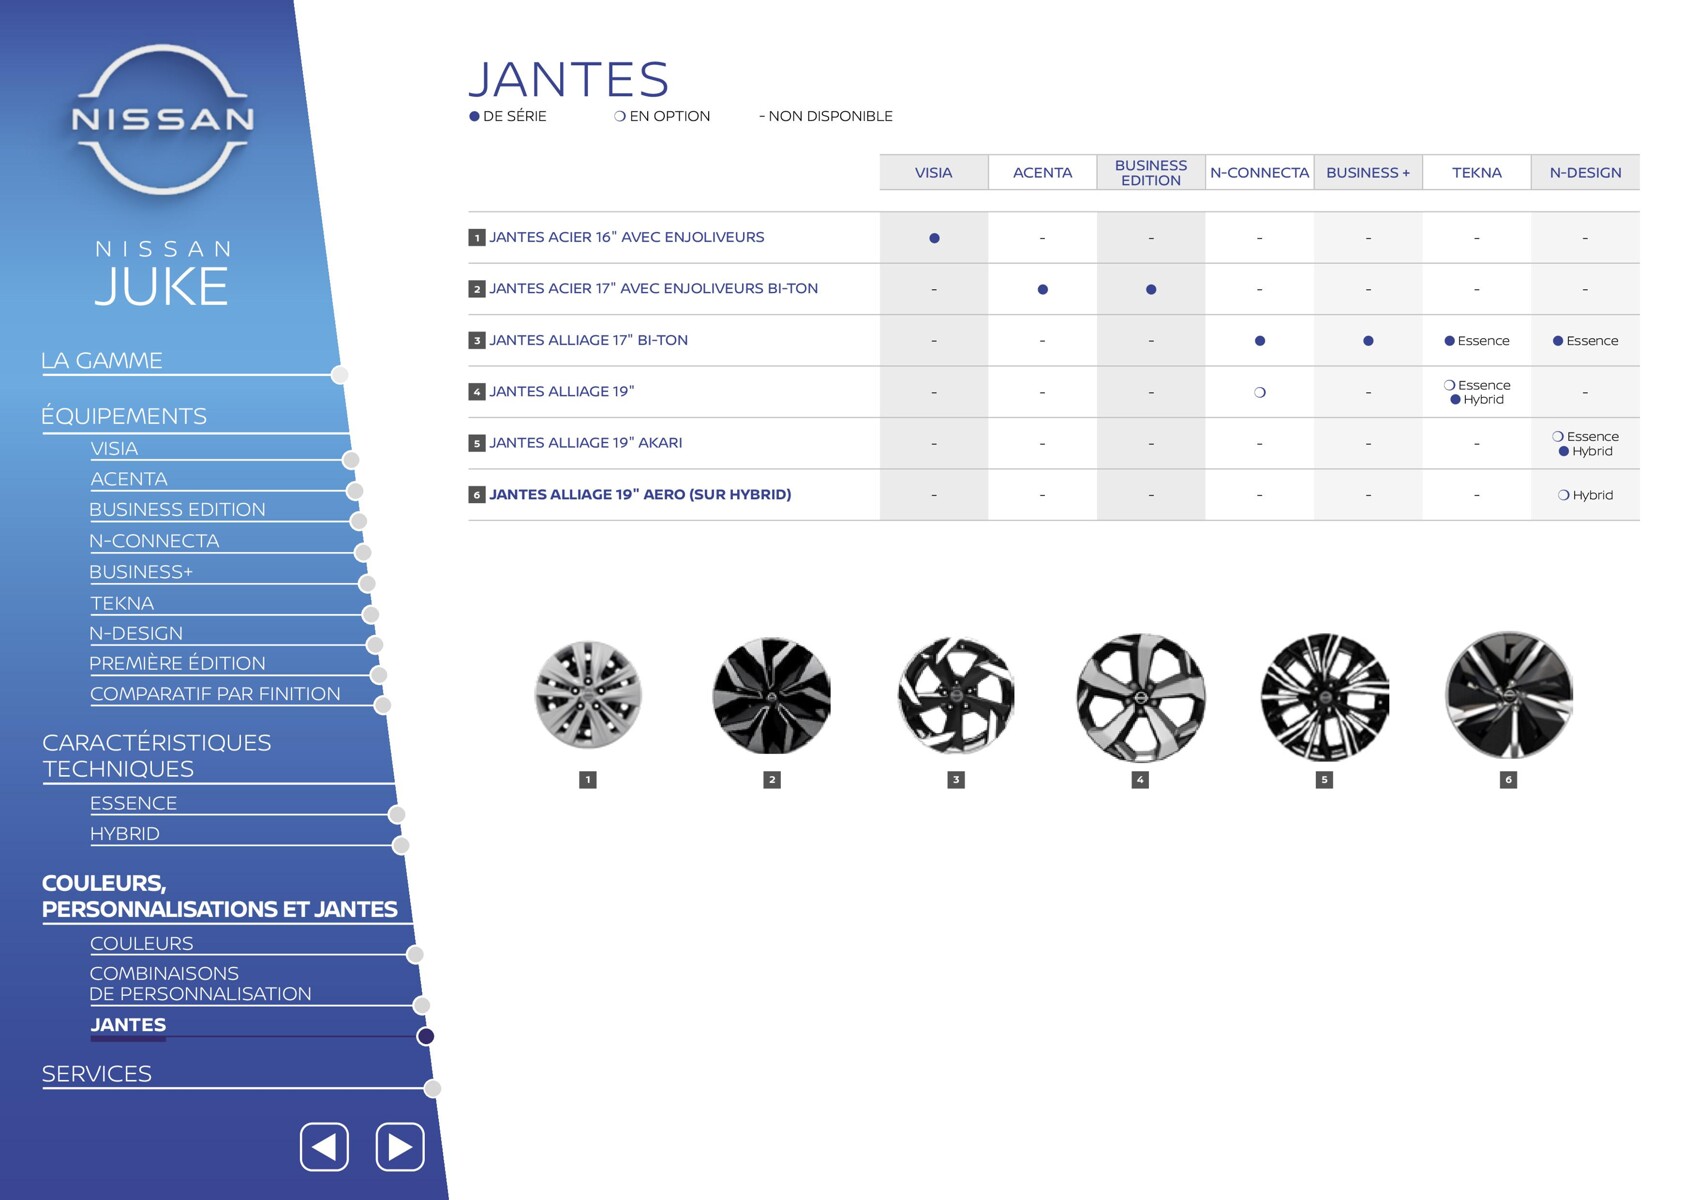Click the dot marker beside HYBRID in sidebar

pyautogui.click(x=401, y=846)
